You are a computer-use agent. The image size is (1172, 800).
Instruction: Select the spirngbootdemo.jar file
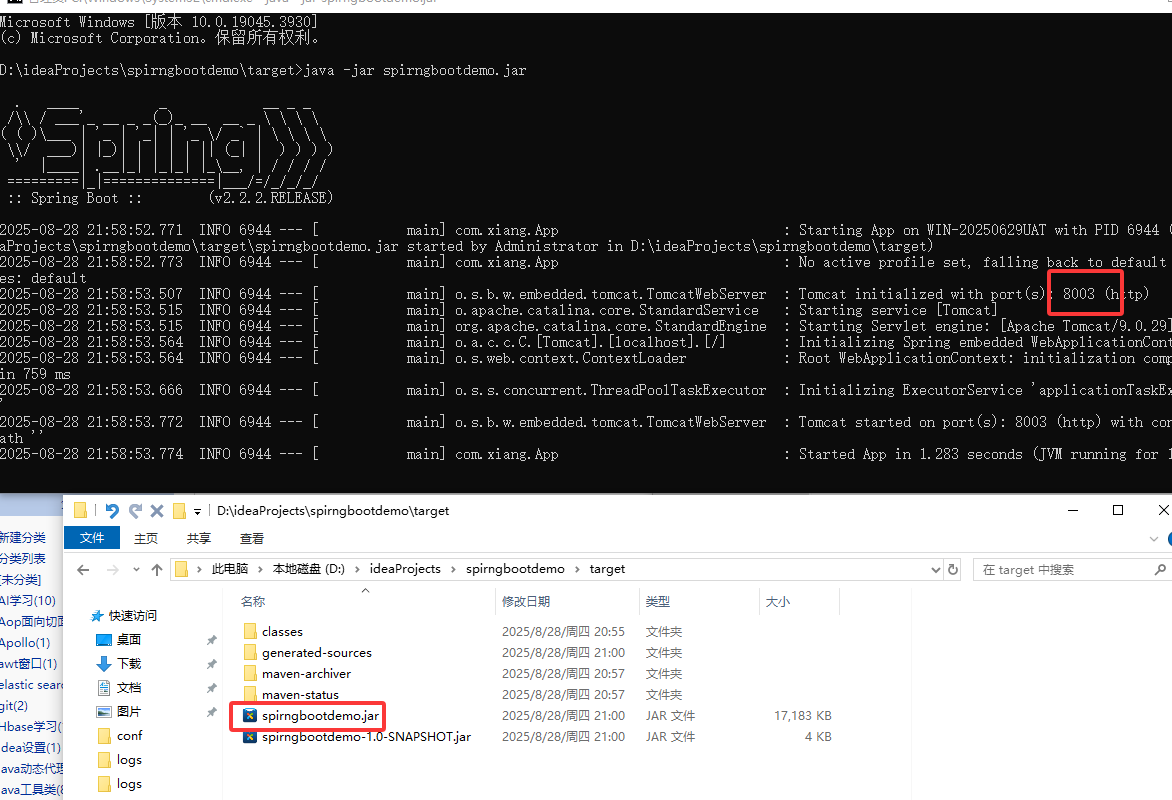(x=320, y=716)
